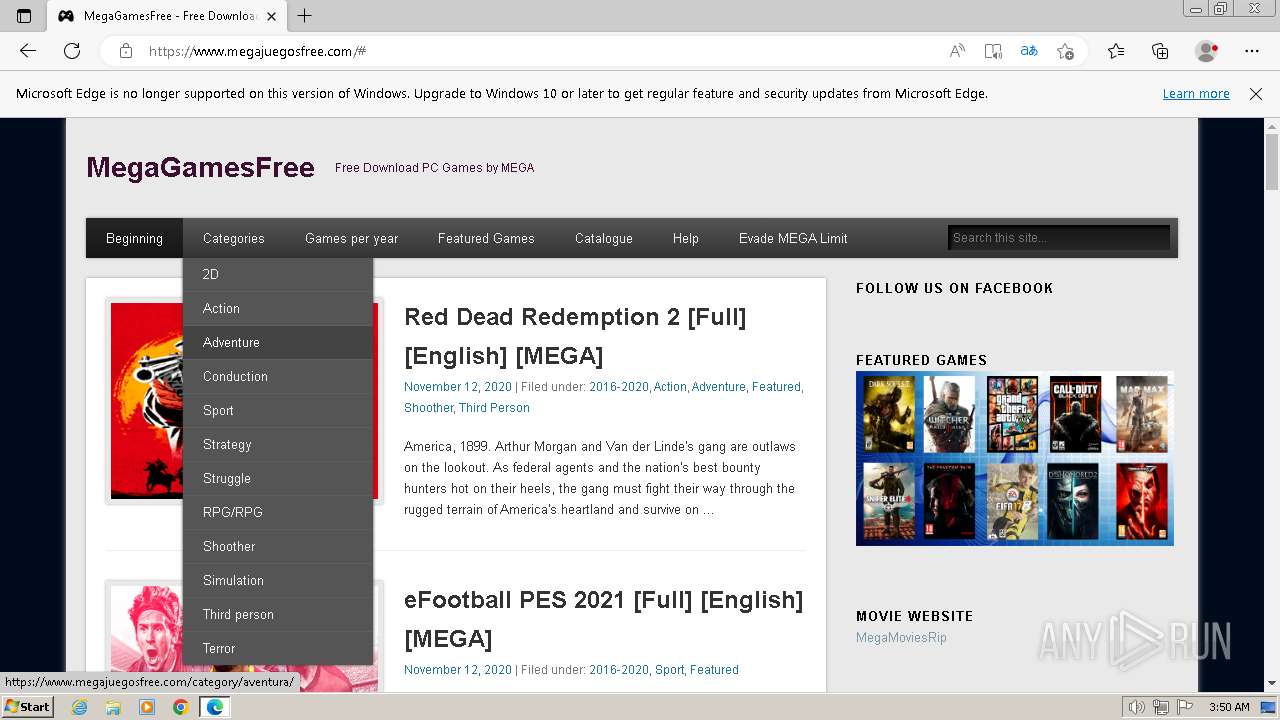
Task: Open the Categories menu
Action: pos(233,238)
